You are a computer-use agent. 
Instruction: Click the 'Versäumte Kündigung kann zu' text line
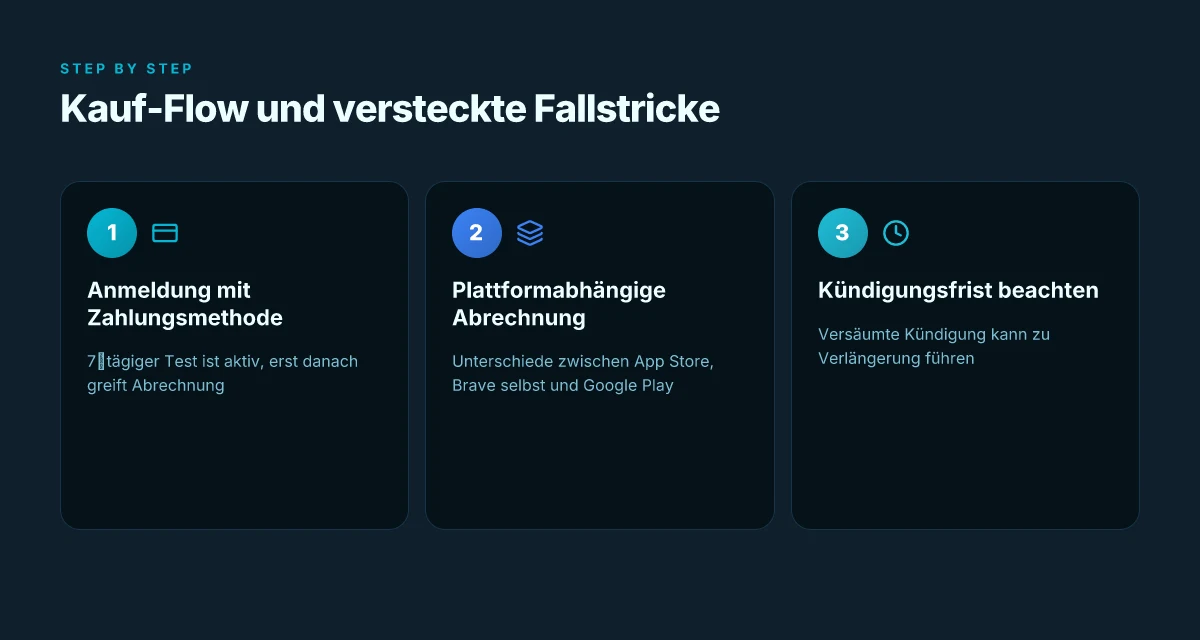point(934,334)
